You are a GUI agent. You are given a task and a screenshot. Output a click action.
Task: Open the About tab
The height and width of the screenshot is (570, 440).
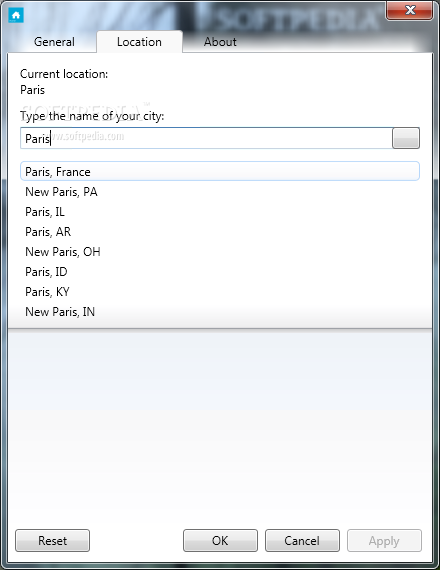(x=220, y=42)
